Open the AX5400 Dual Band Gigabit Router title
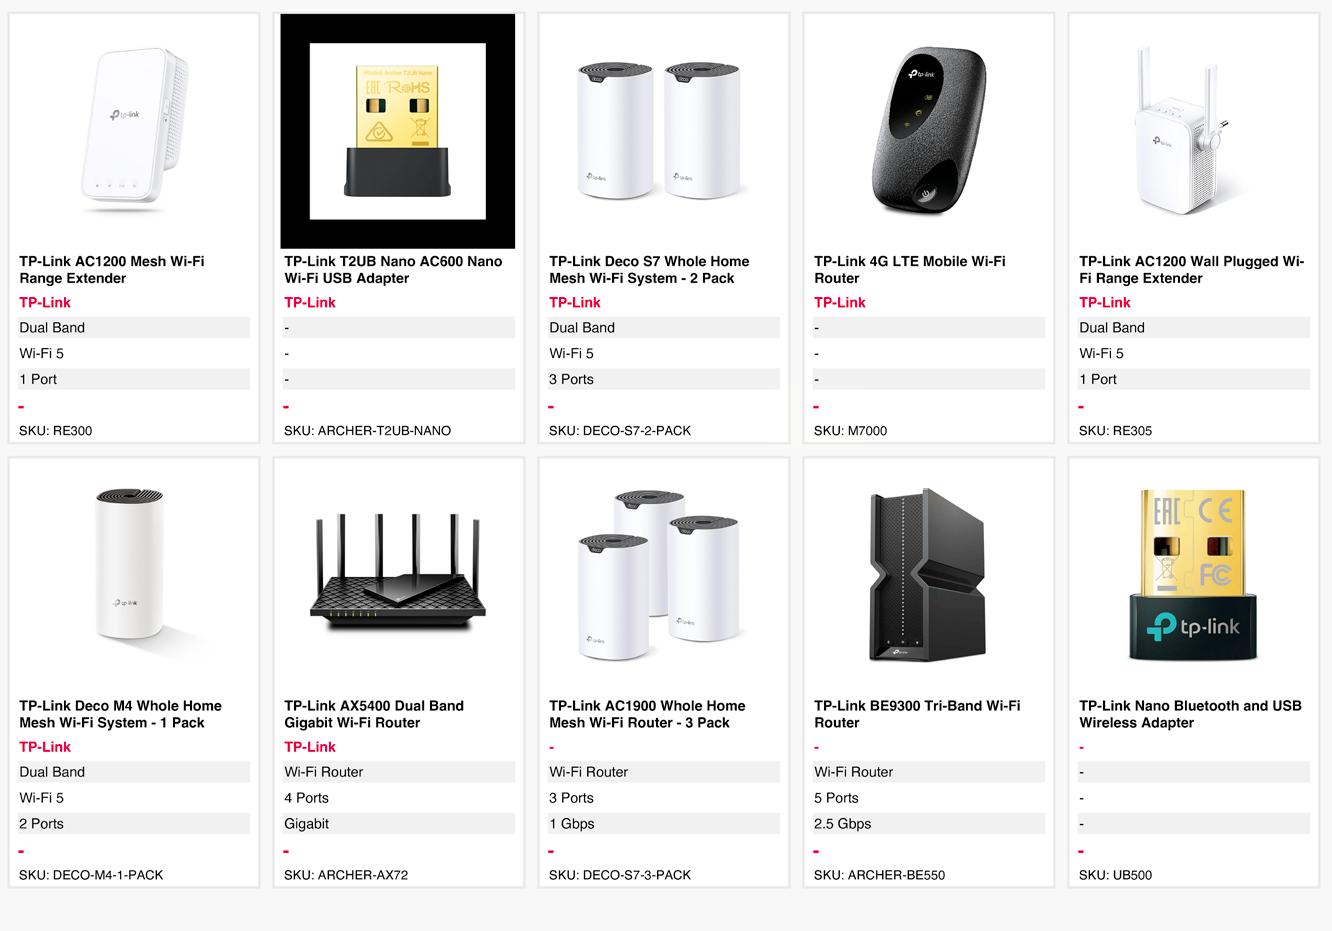Screen dimensions: 1332x931 (x=374, y=714)
